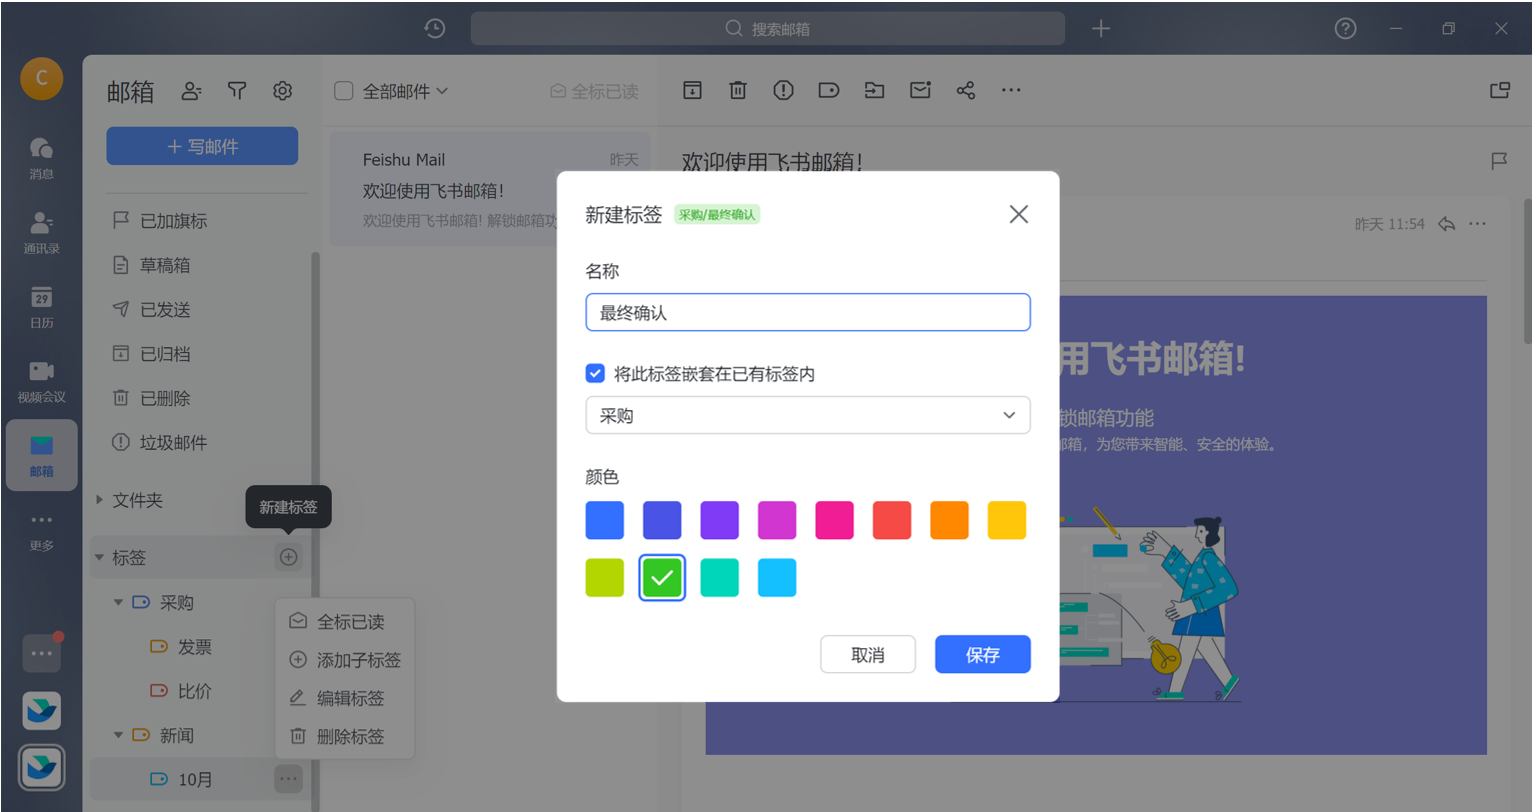Choose 删除标签 in context menu
The width and height of the screenshot is (1532, 812).
[345, 736]
